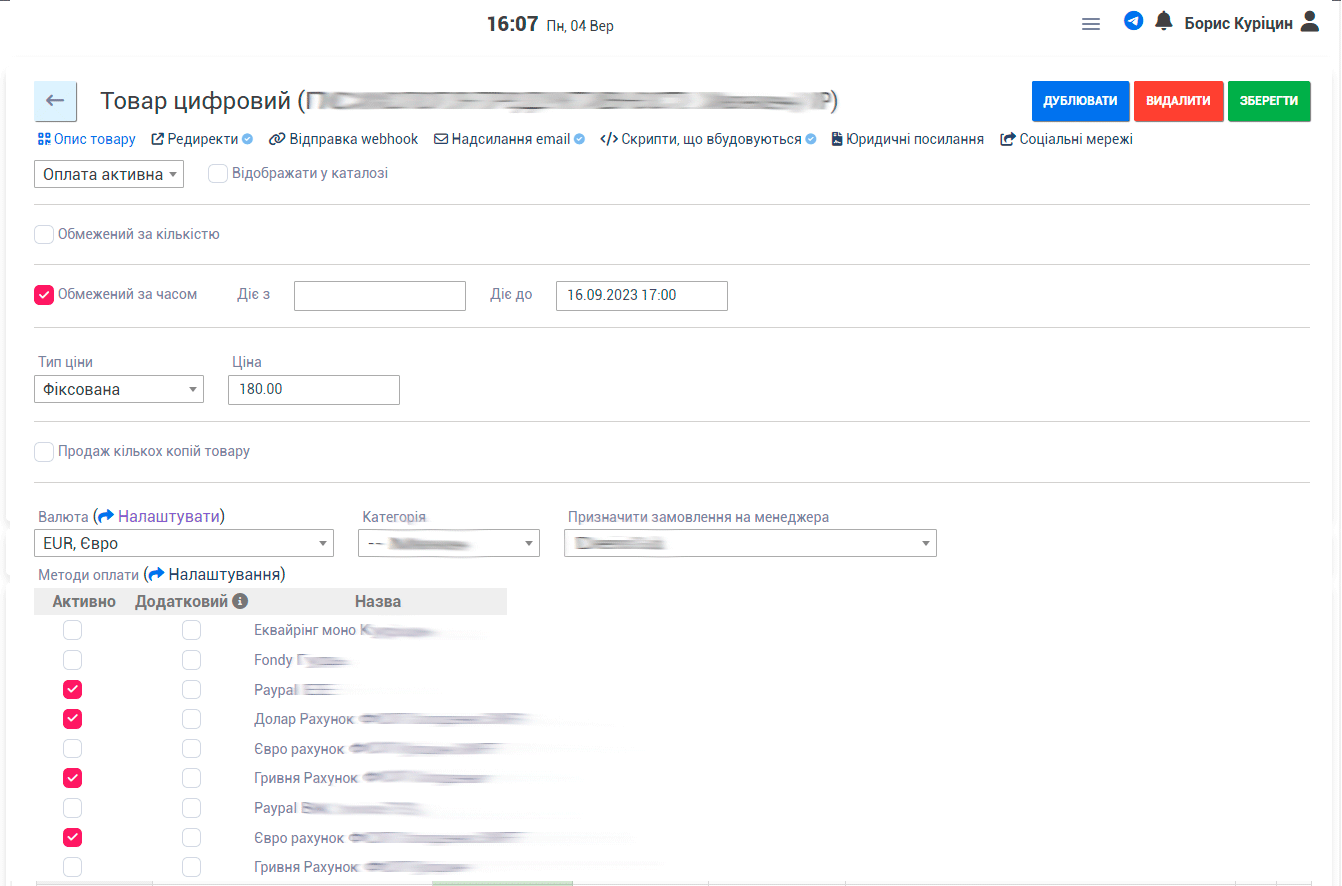Click the Діє з date field
1342x886 pixels.
tap(379, 296)
